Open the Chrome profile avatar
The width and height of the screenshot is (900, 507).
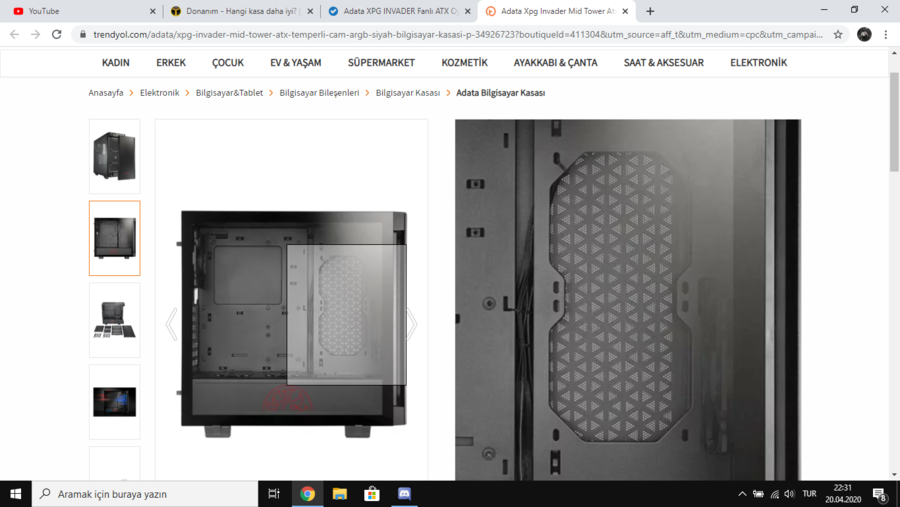[864, 34]
